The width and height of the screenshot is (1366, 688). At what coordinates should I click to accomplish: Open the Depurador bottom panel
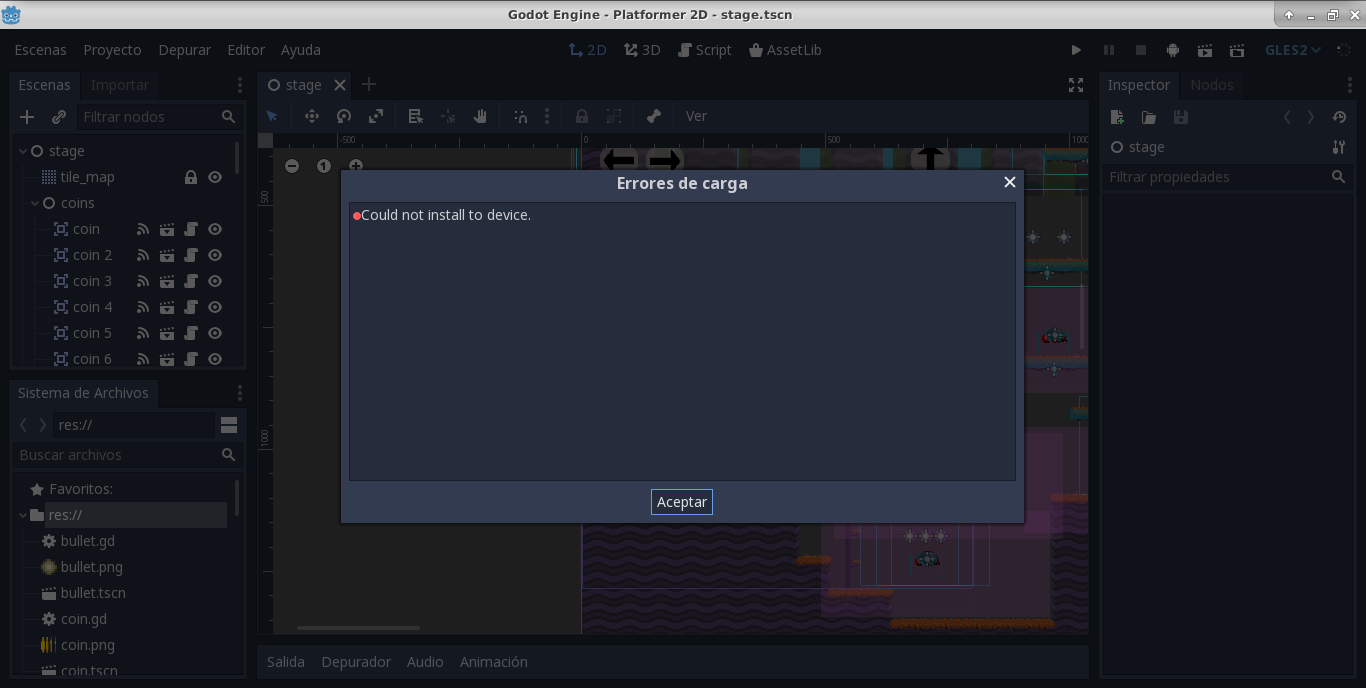[355, 661]
